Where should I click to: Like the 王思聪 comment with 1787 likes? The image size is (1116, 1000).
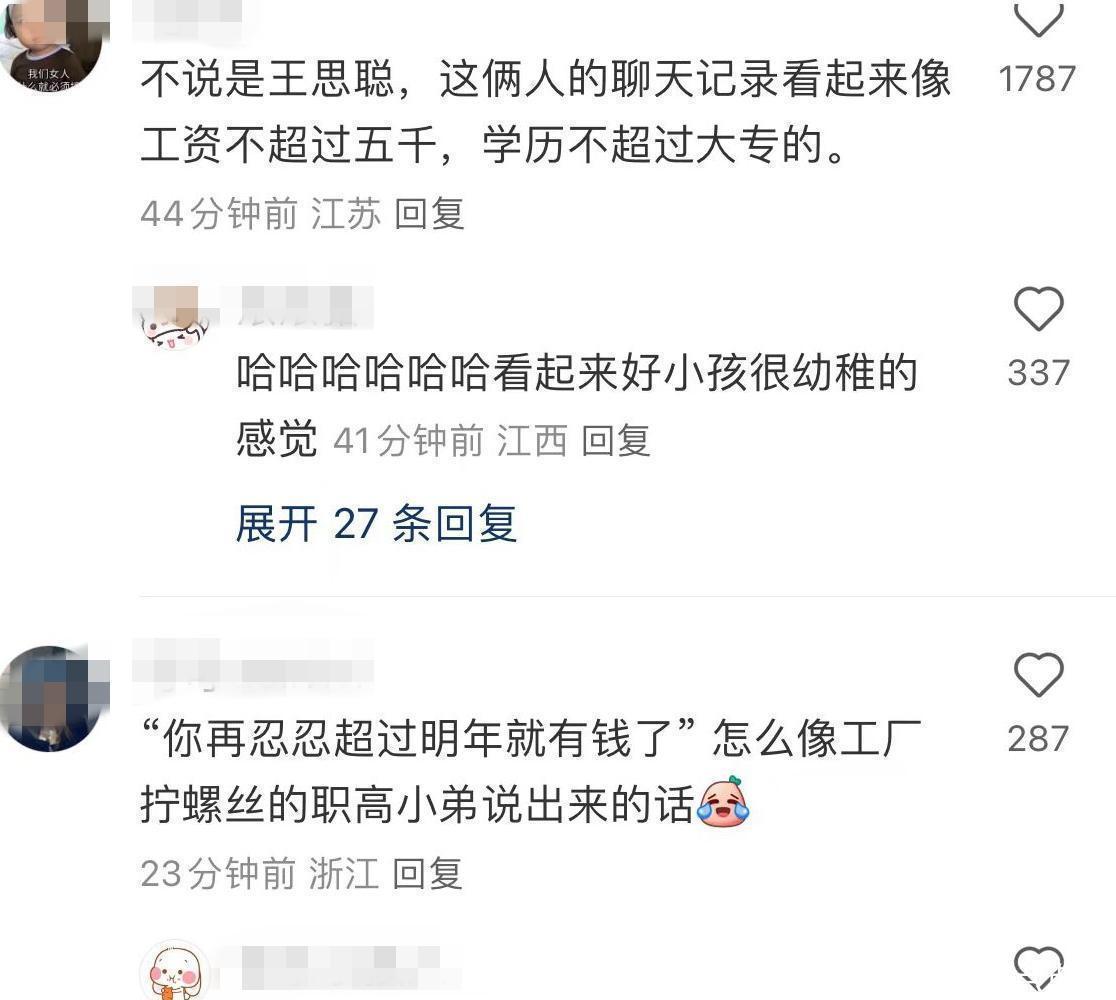click(x=1038, y=18)
